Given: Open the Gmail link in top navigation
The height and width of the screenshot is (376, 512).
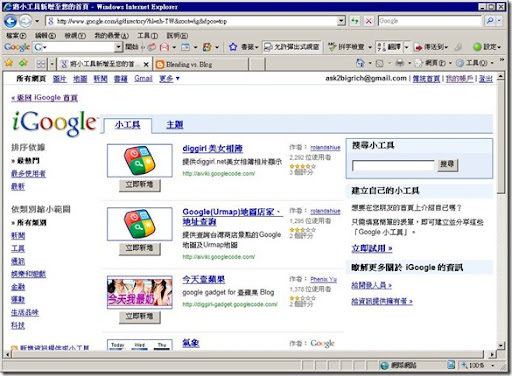Looking at the screenshot, I should tap(143, 78).
